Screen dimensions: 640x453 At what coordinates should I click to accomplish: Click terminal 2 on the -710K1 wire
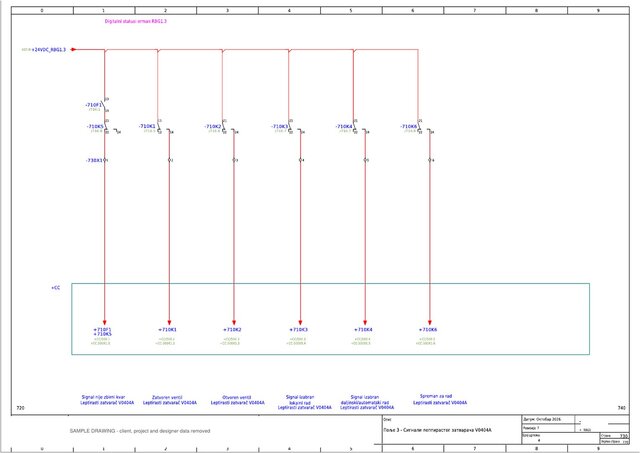(170, 160)
